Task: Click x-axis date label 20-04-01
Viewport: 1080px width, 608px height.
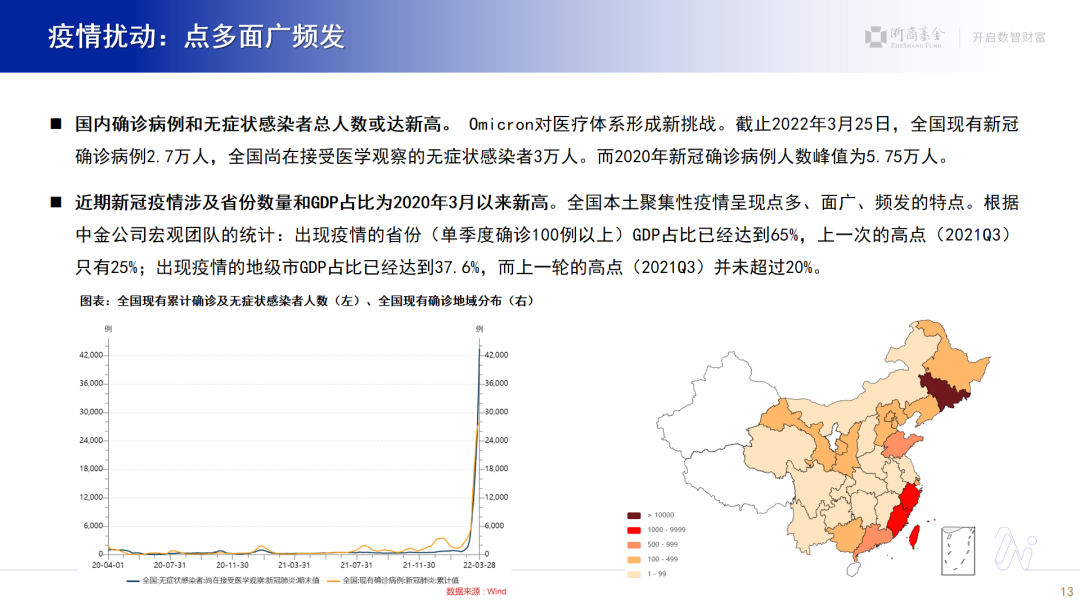Action: [107, 565]
